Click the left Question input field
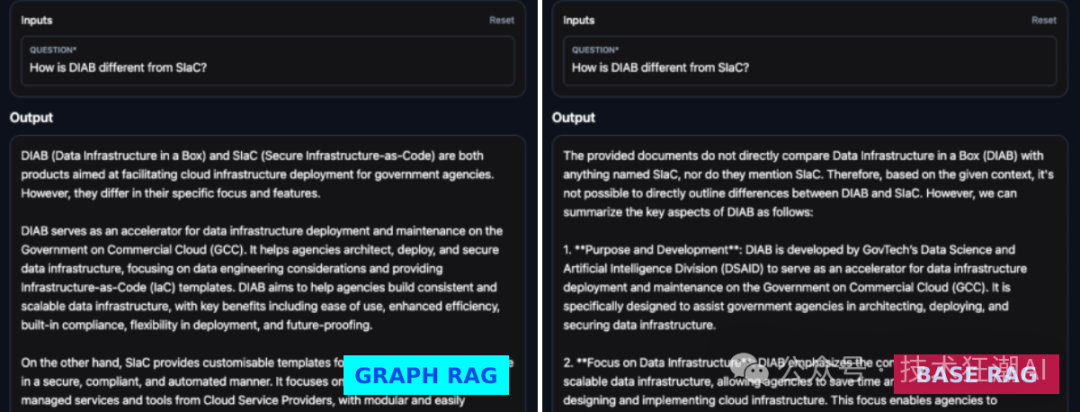Screen dimensions: 1080x412 tap(267, 68)
